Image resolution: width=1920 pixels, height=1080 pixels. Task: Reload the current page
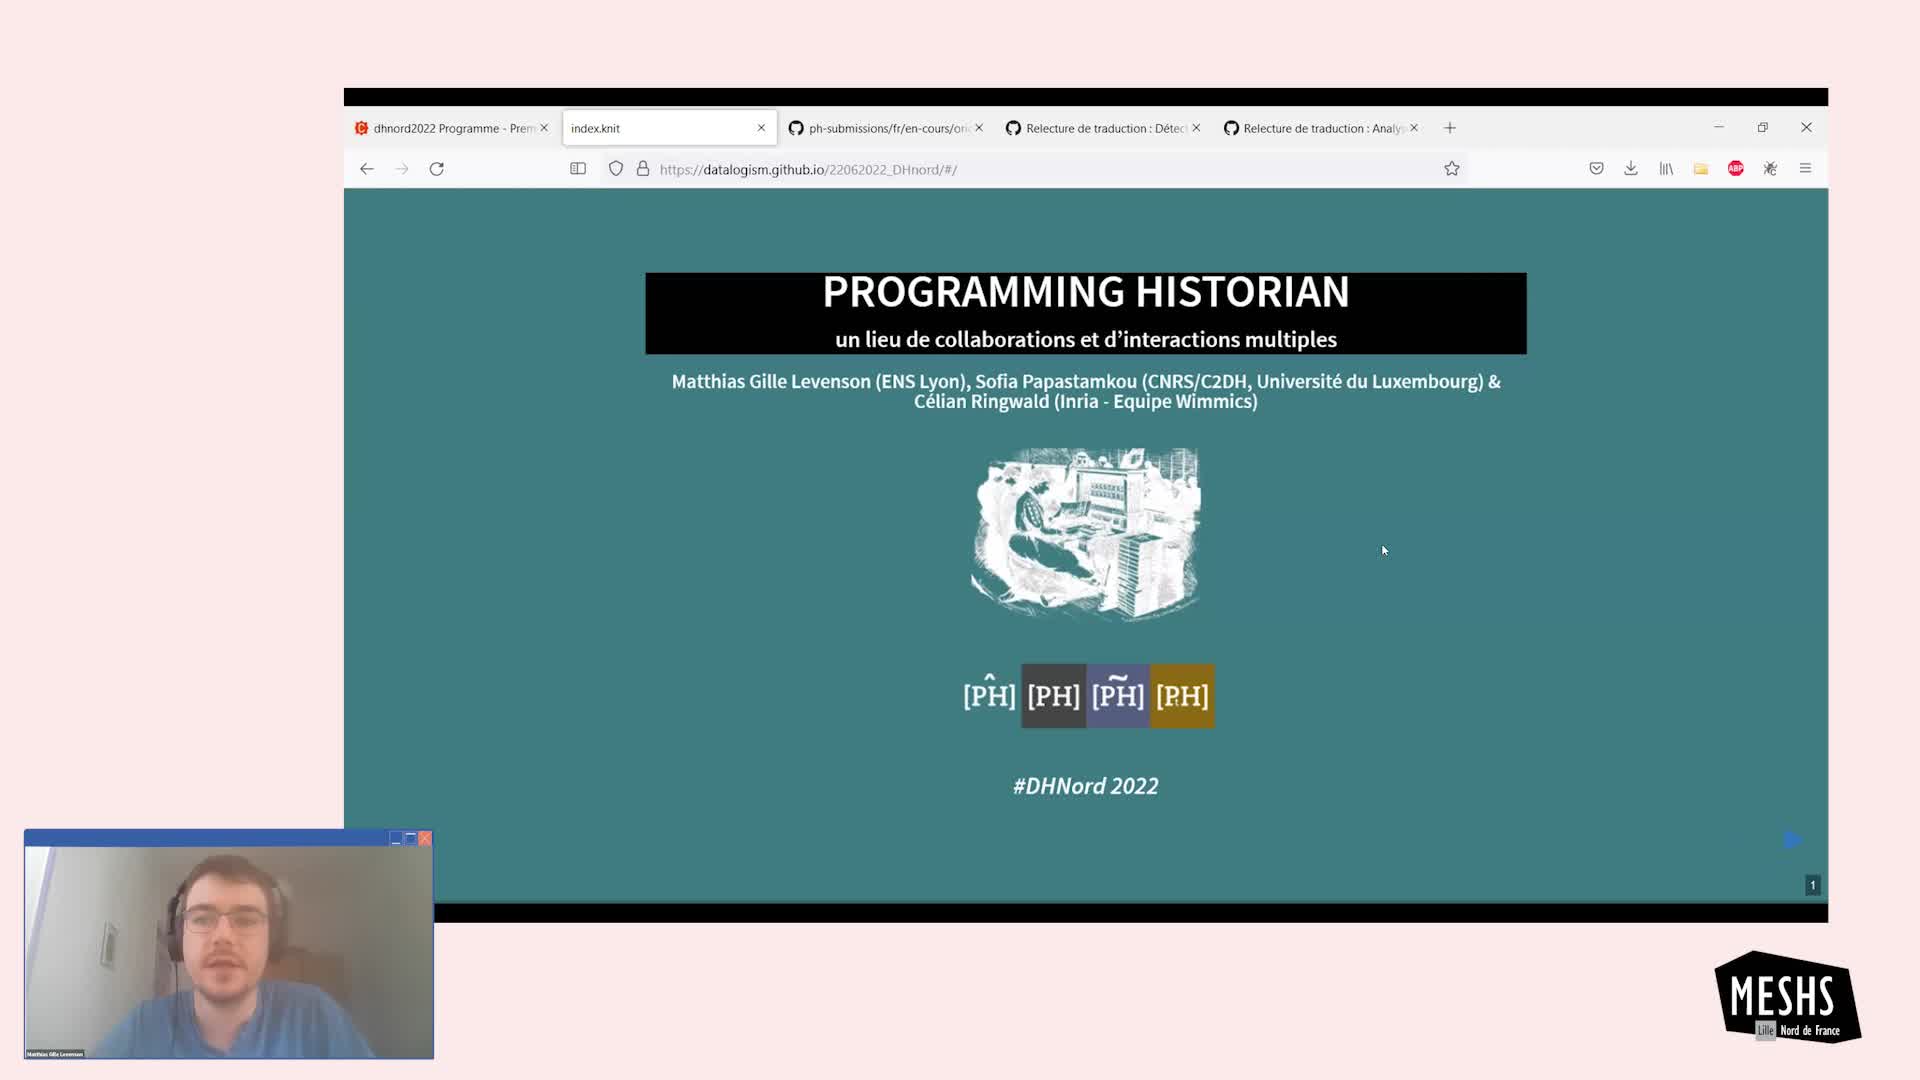[x=437, y=169]
